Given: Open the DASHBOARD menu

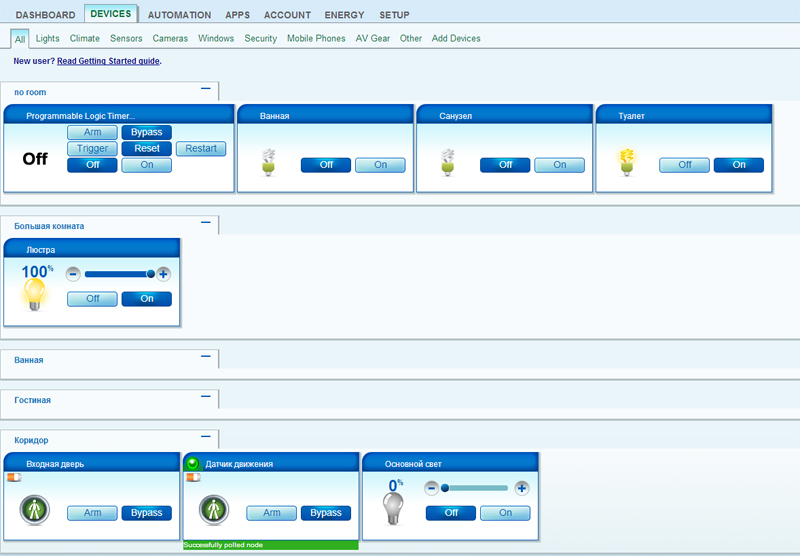Looking at the screenshot, I should [45, 15].
